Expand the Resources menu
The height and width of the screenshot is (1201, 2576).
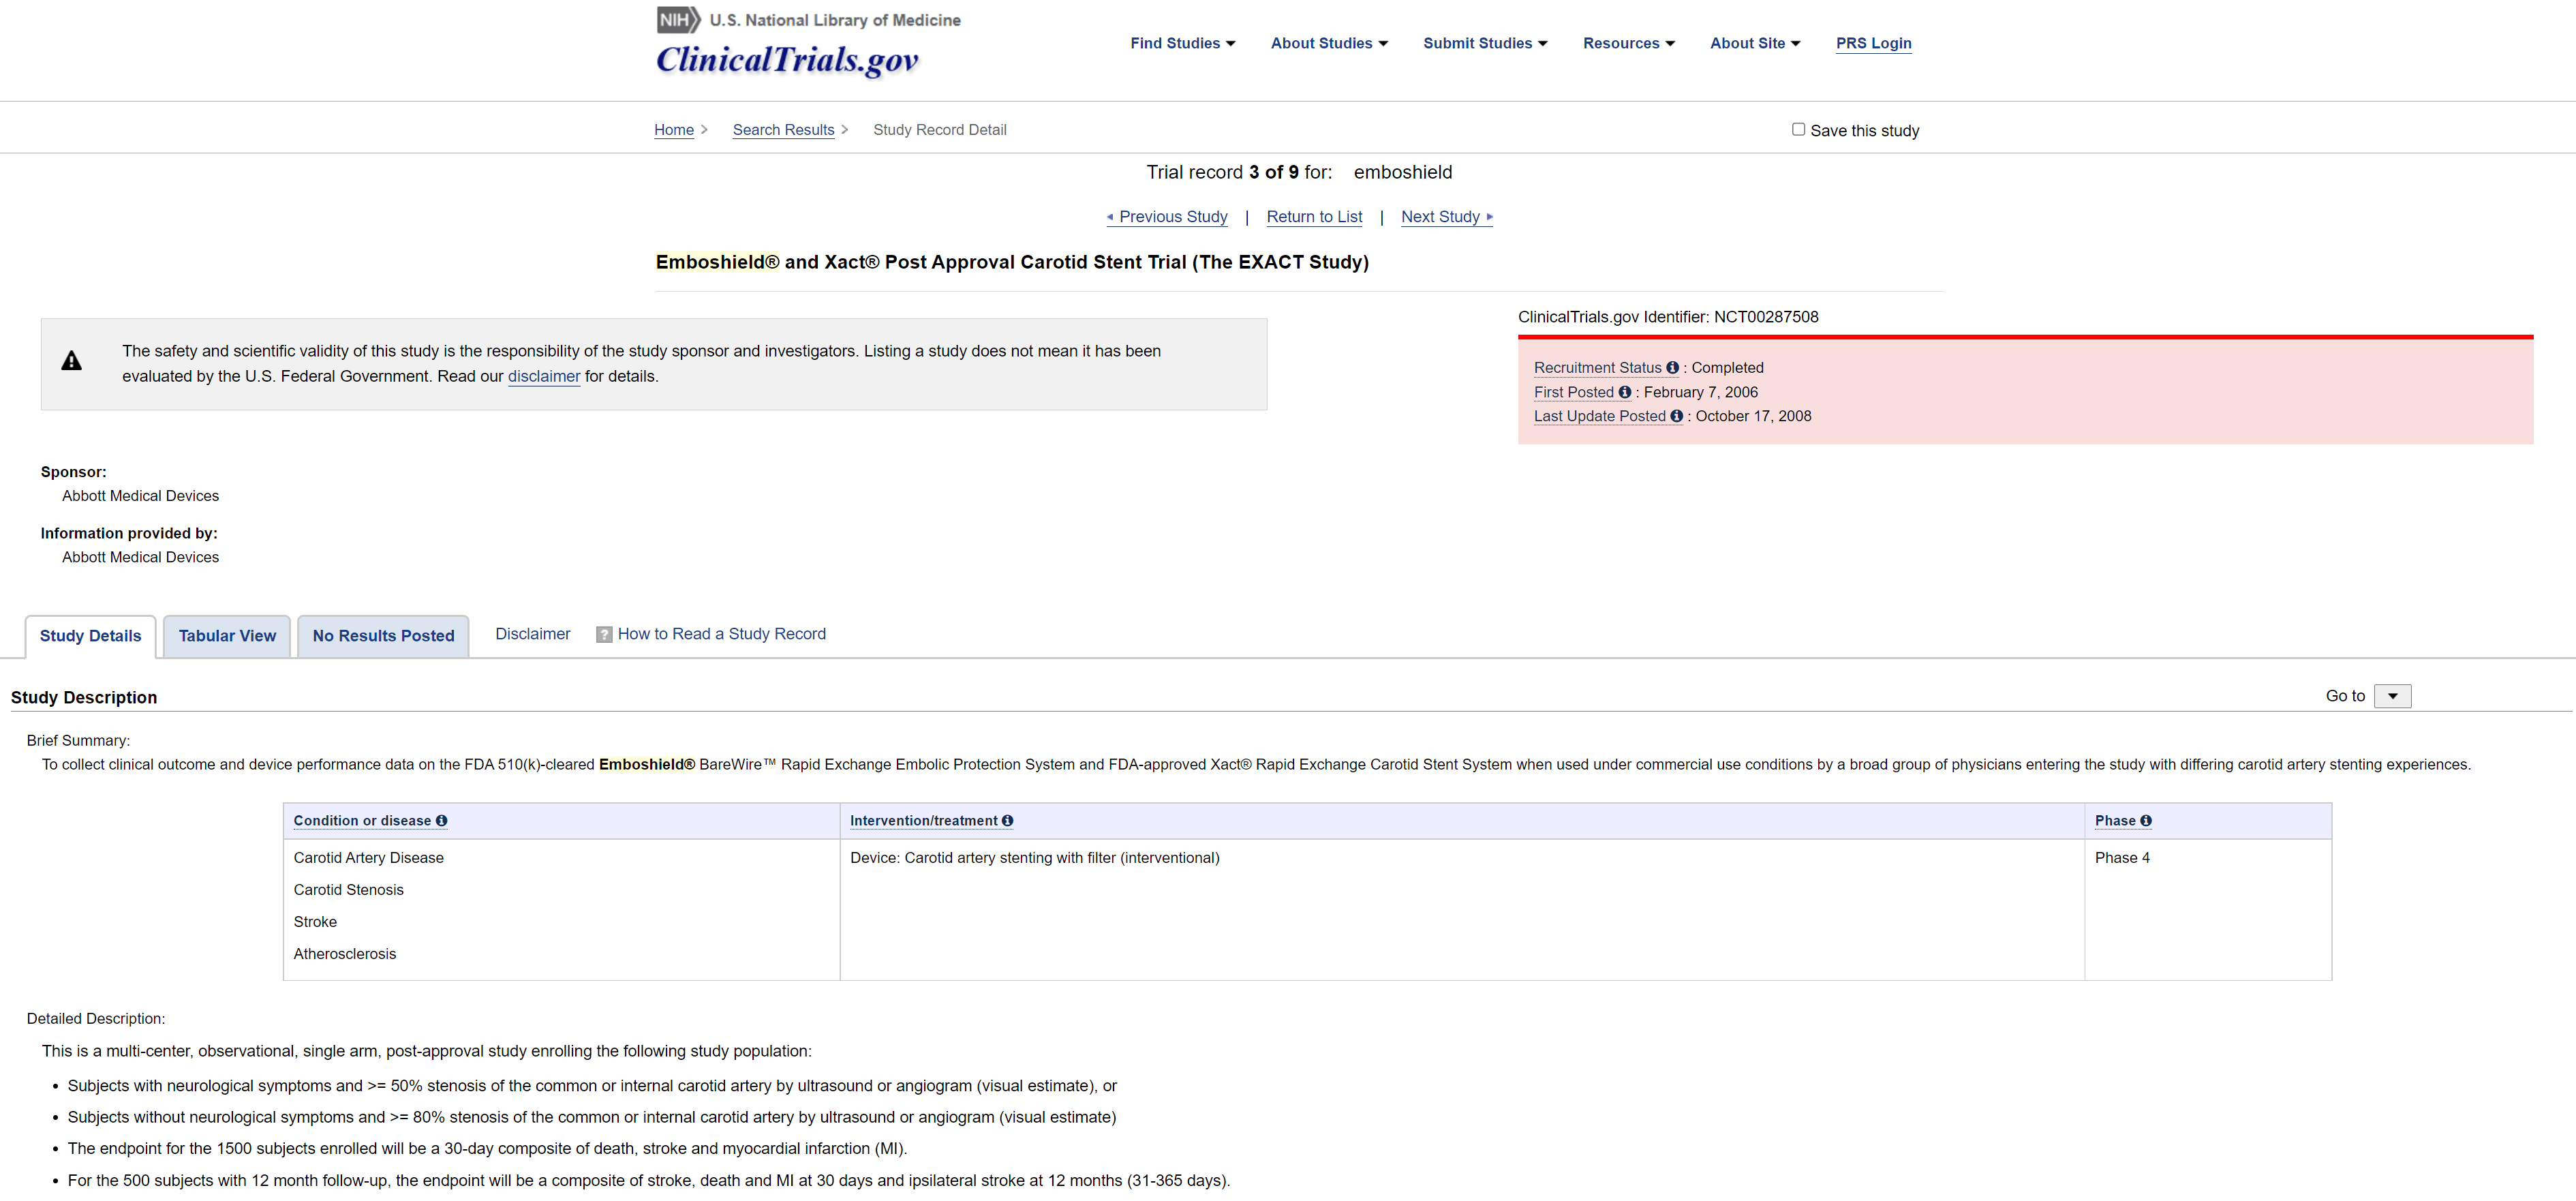(x=1628, y=43)
